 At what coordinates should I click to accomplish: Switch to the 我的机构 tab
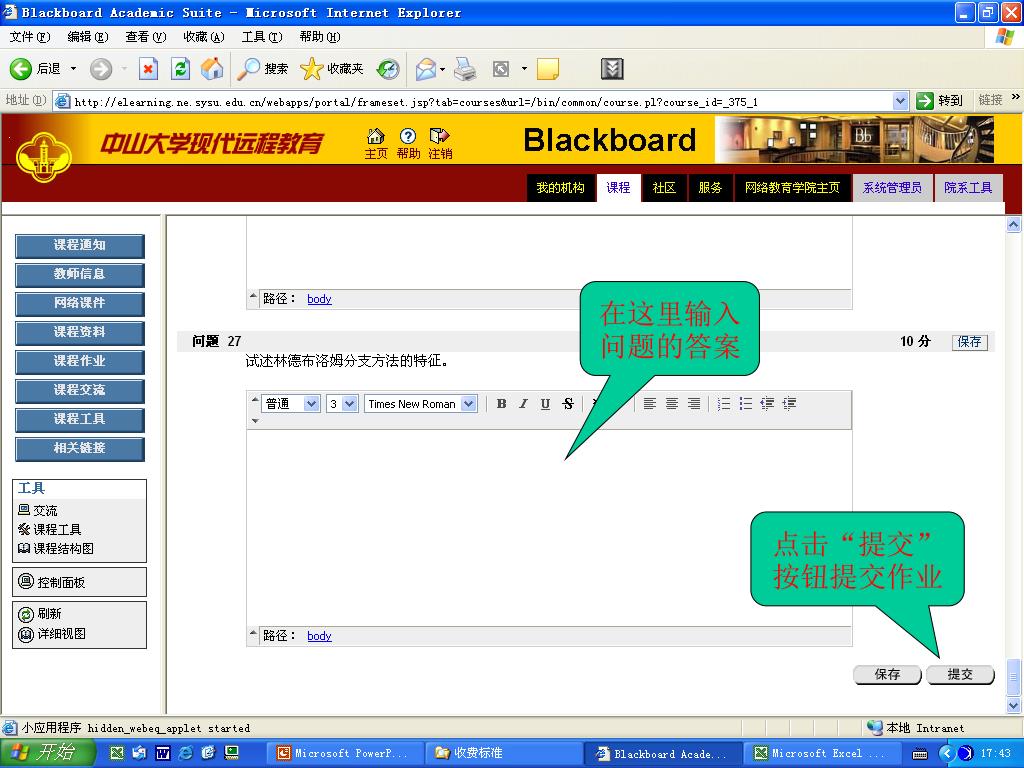(x=560, y=188)
